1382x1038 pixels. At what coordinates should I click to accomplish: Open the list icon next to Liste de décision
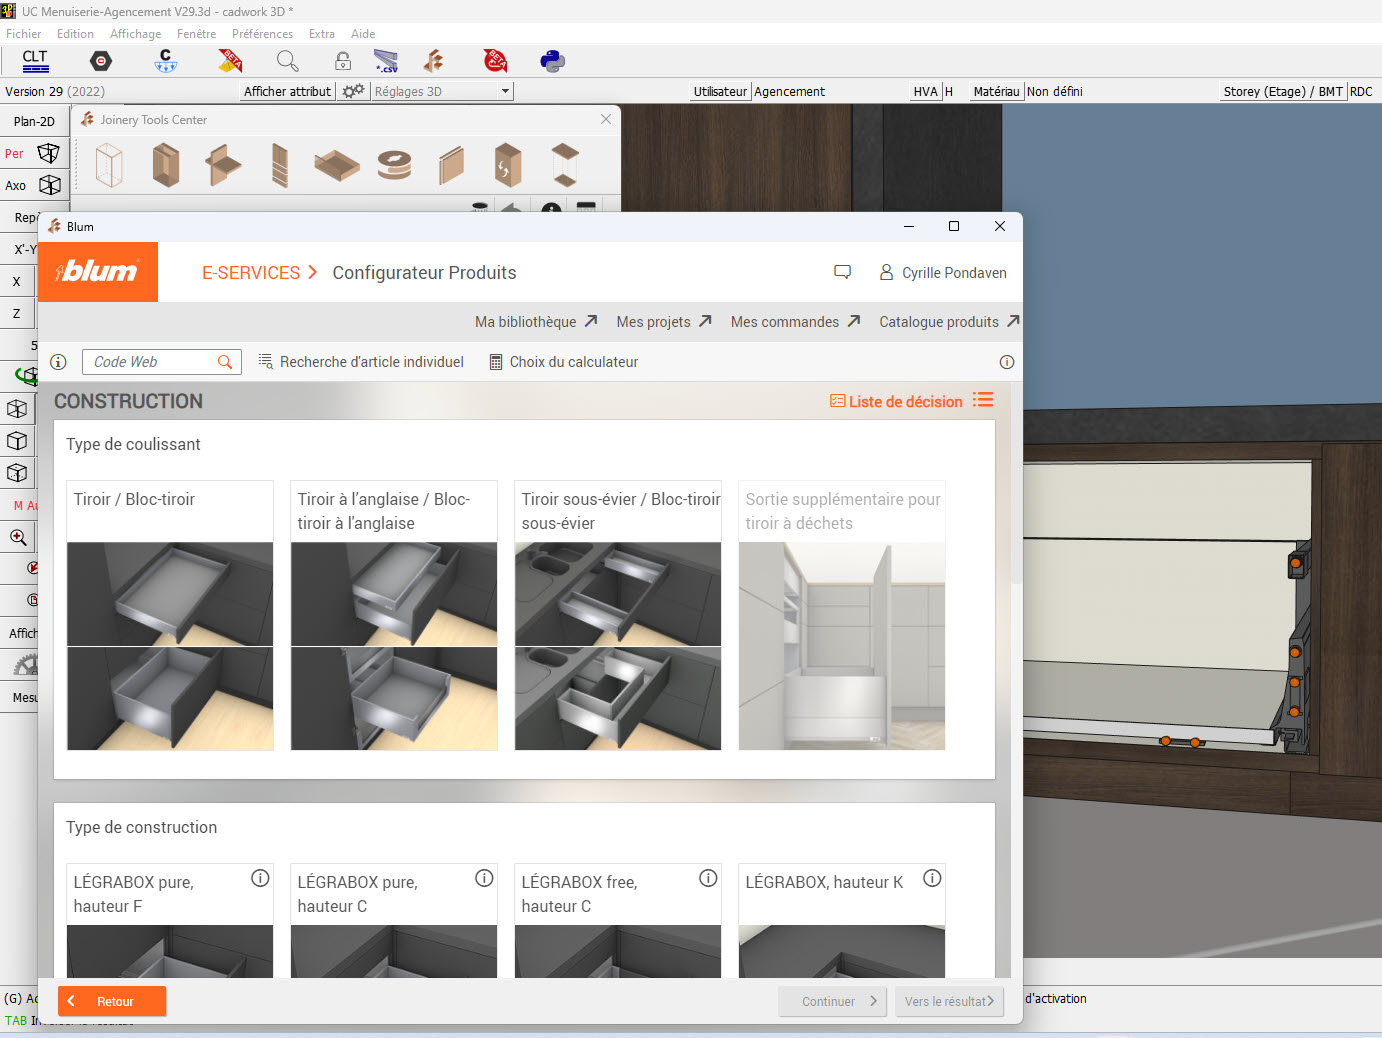point(983,400)
